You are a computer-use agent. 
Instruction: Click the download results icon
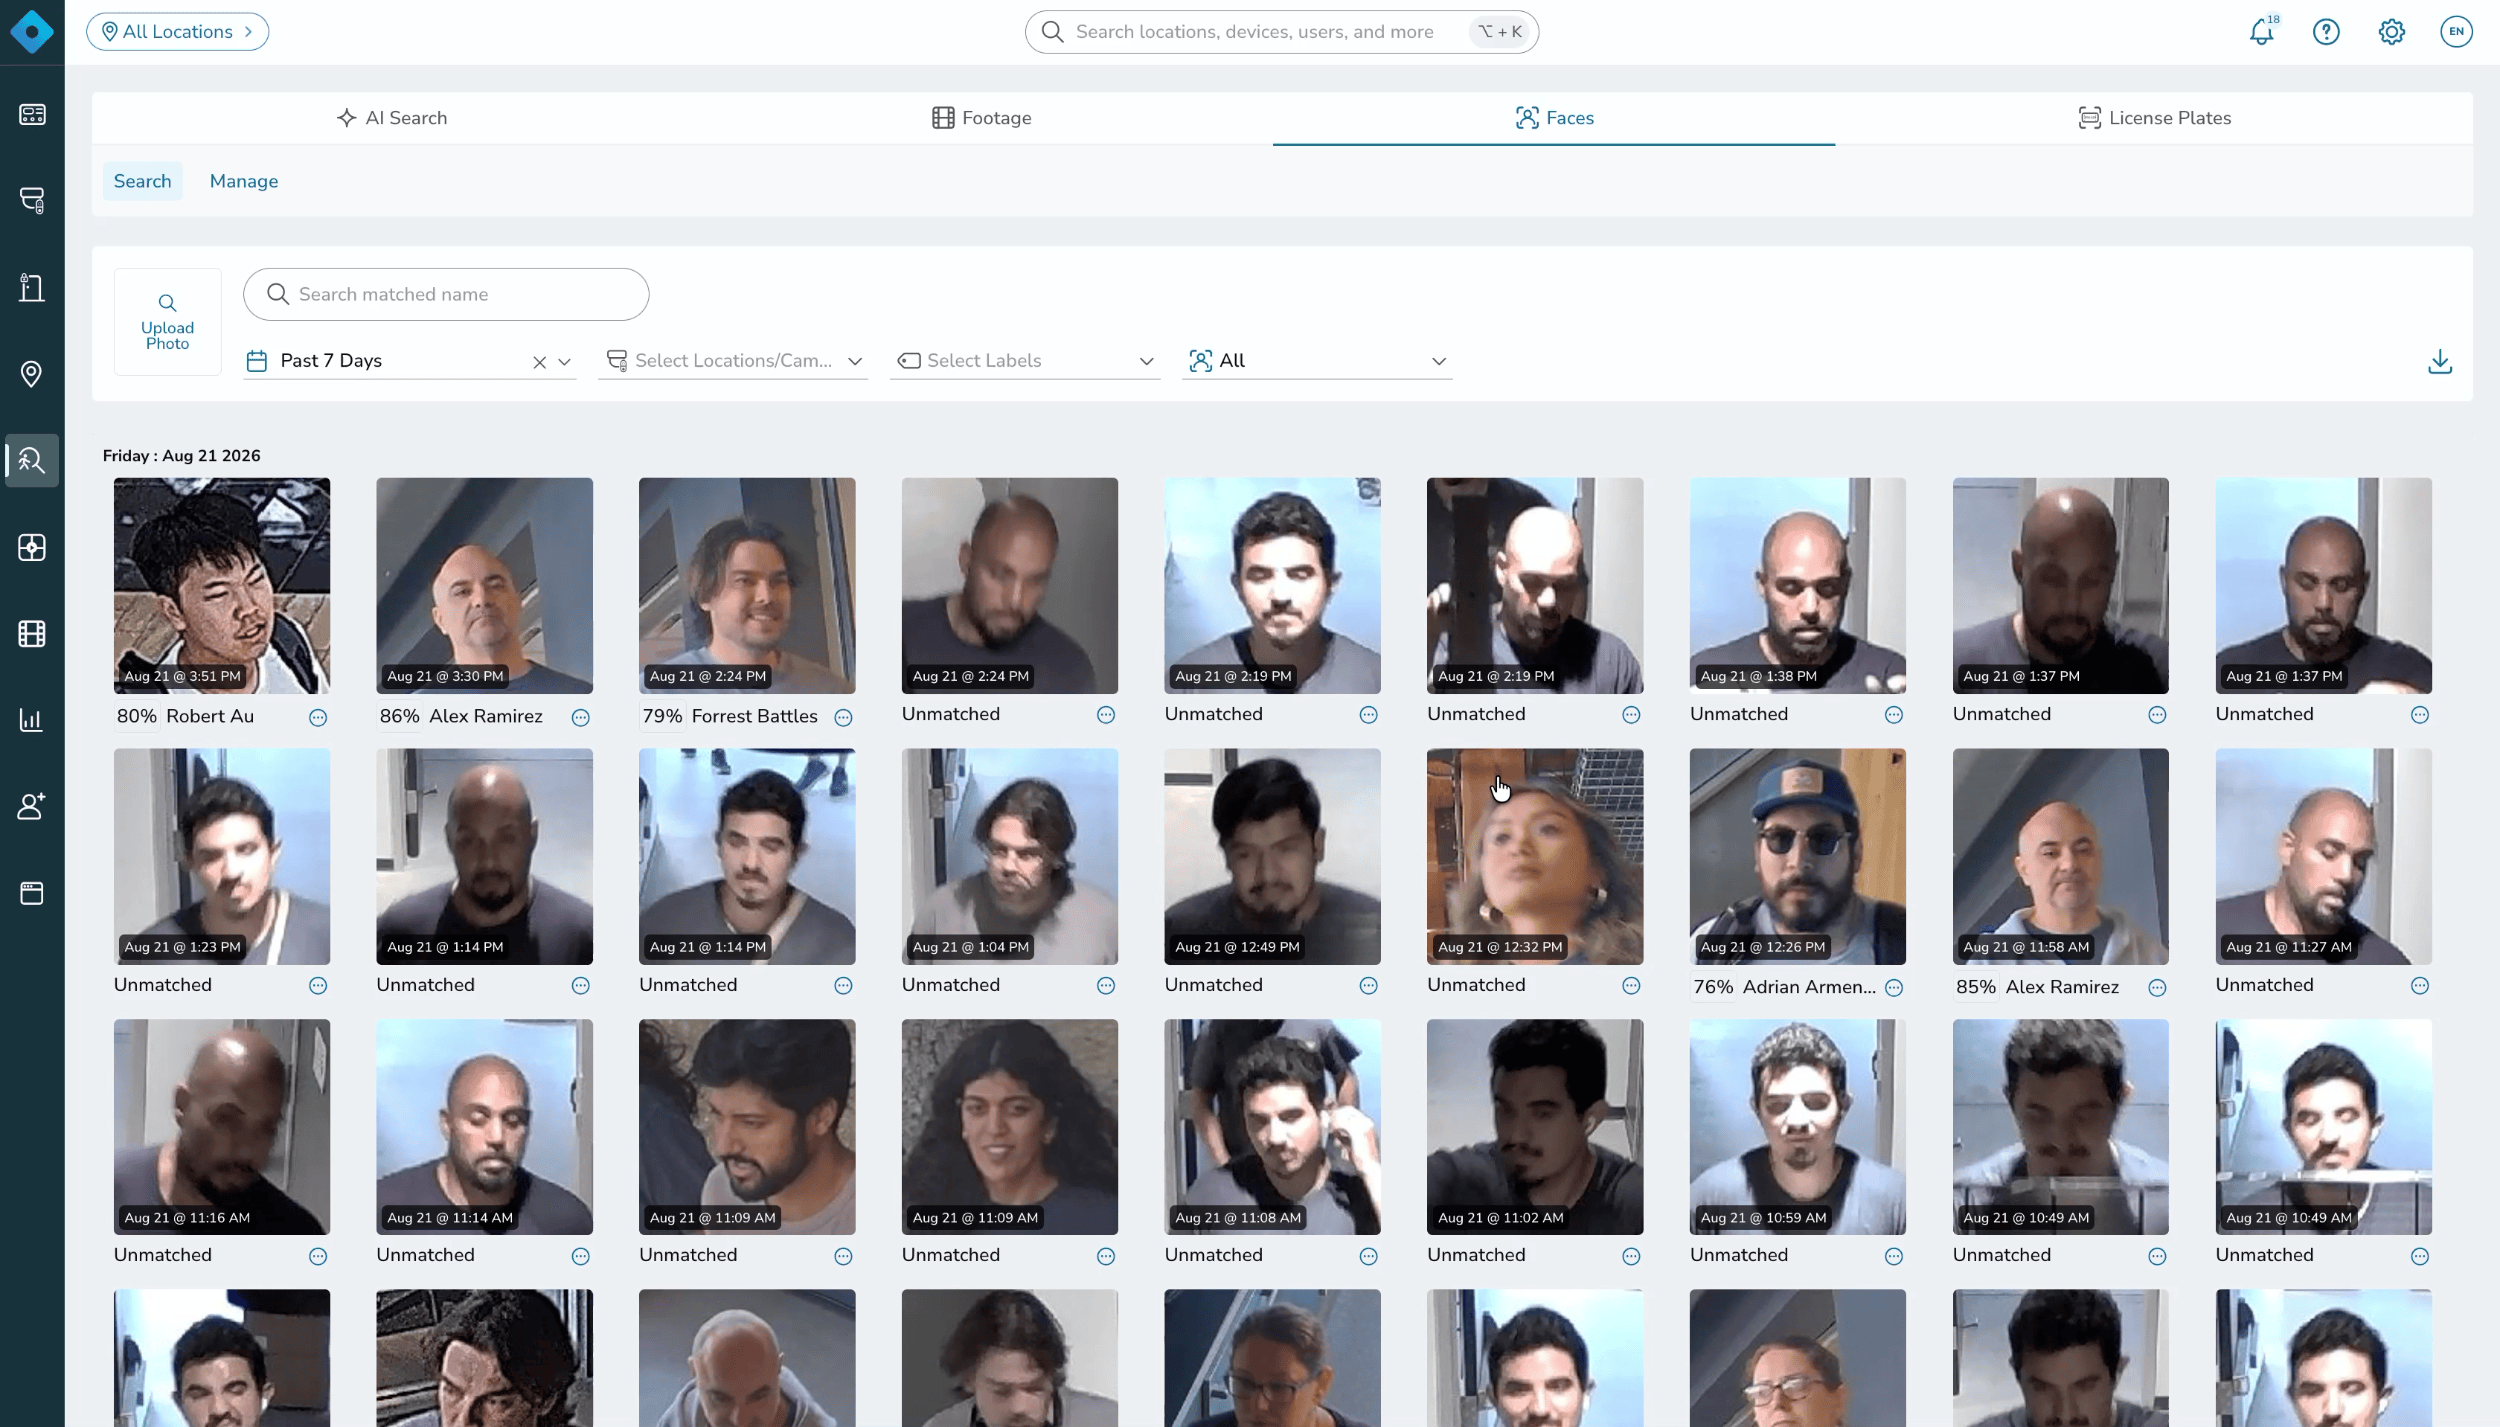(x=2440, y=361)
